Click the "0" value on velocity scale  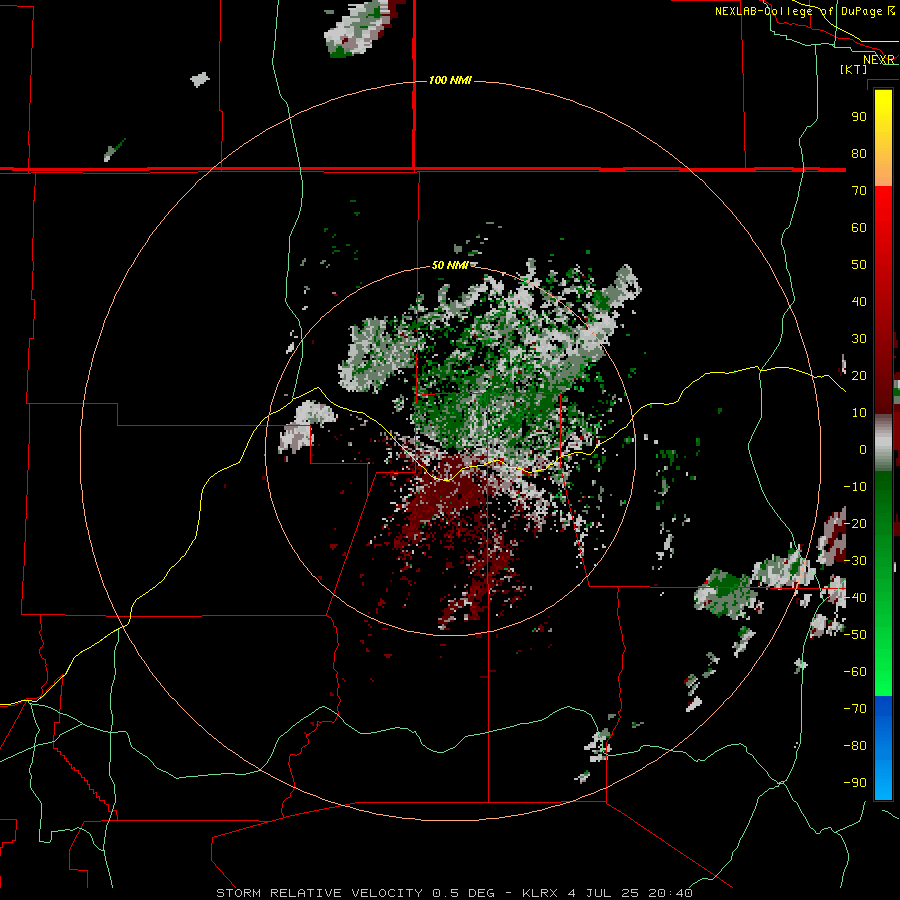[x=863, y=450]
